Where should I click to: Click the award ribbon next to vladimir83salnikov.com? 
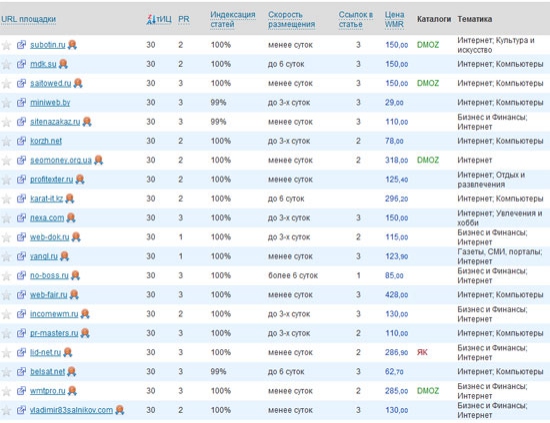coord(120,410)
